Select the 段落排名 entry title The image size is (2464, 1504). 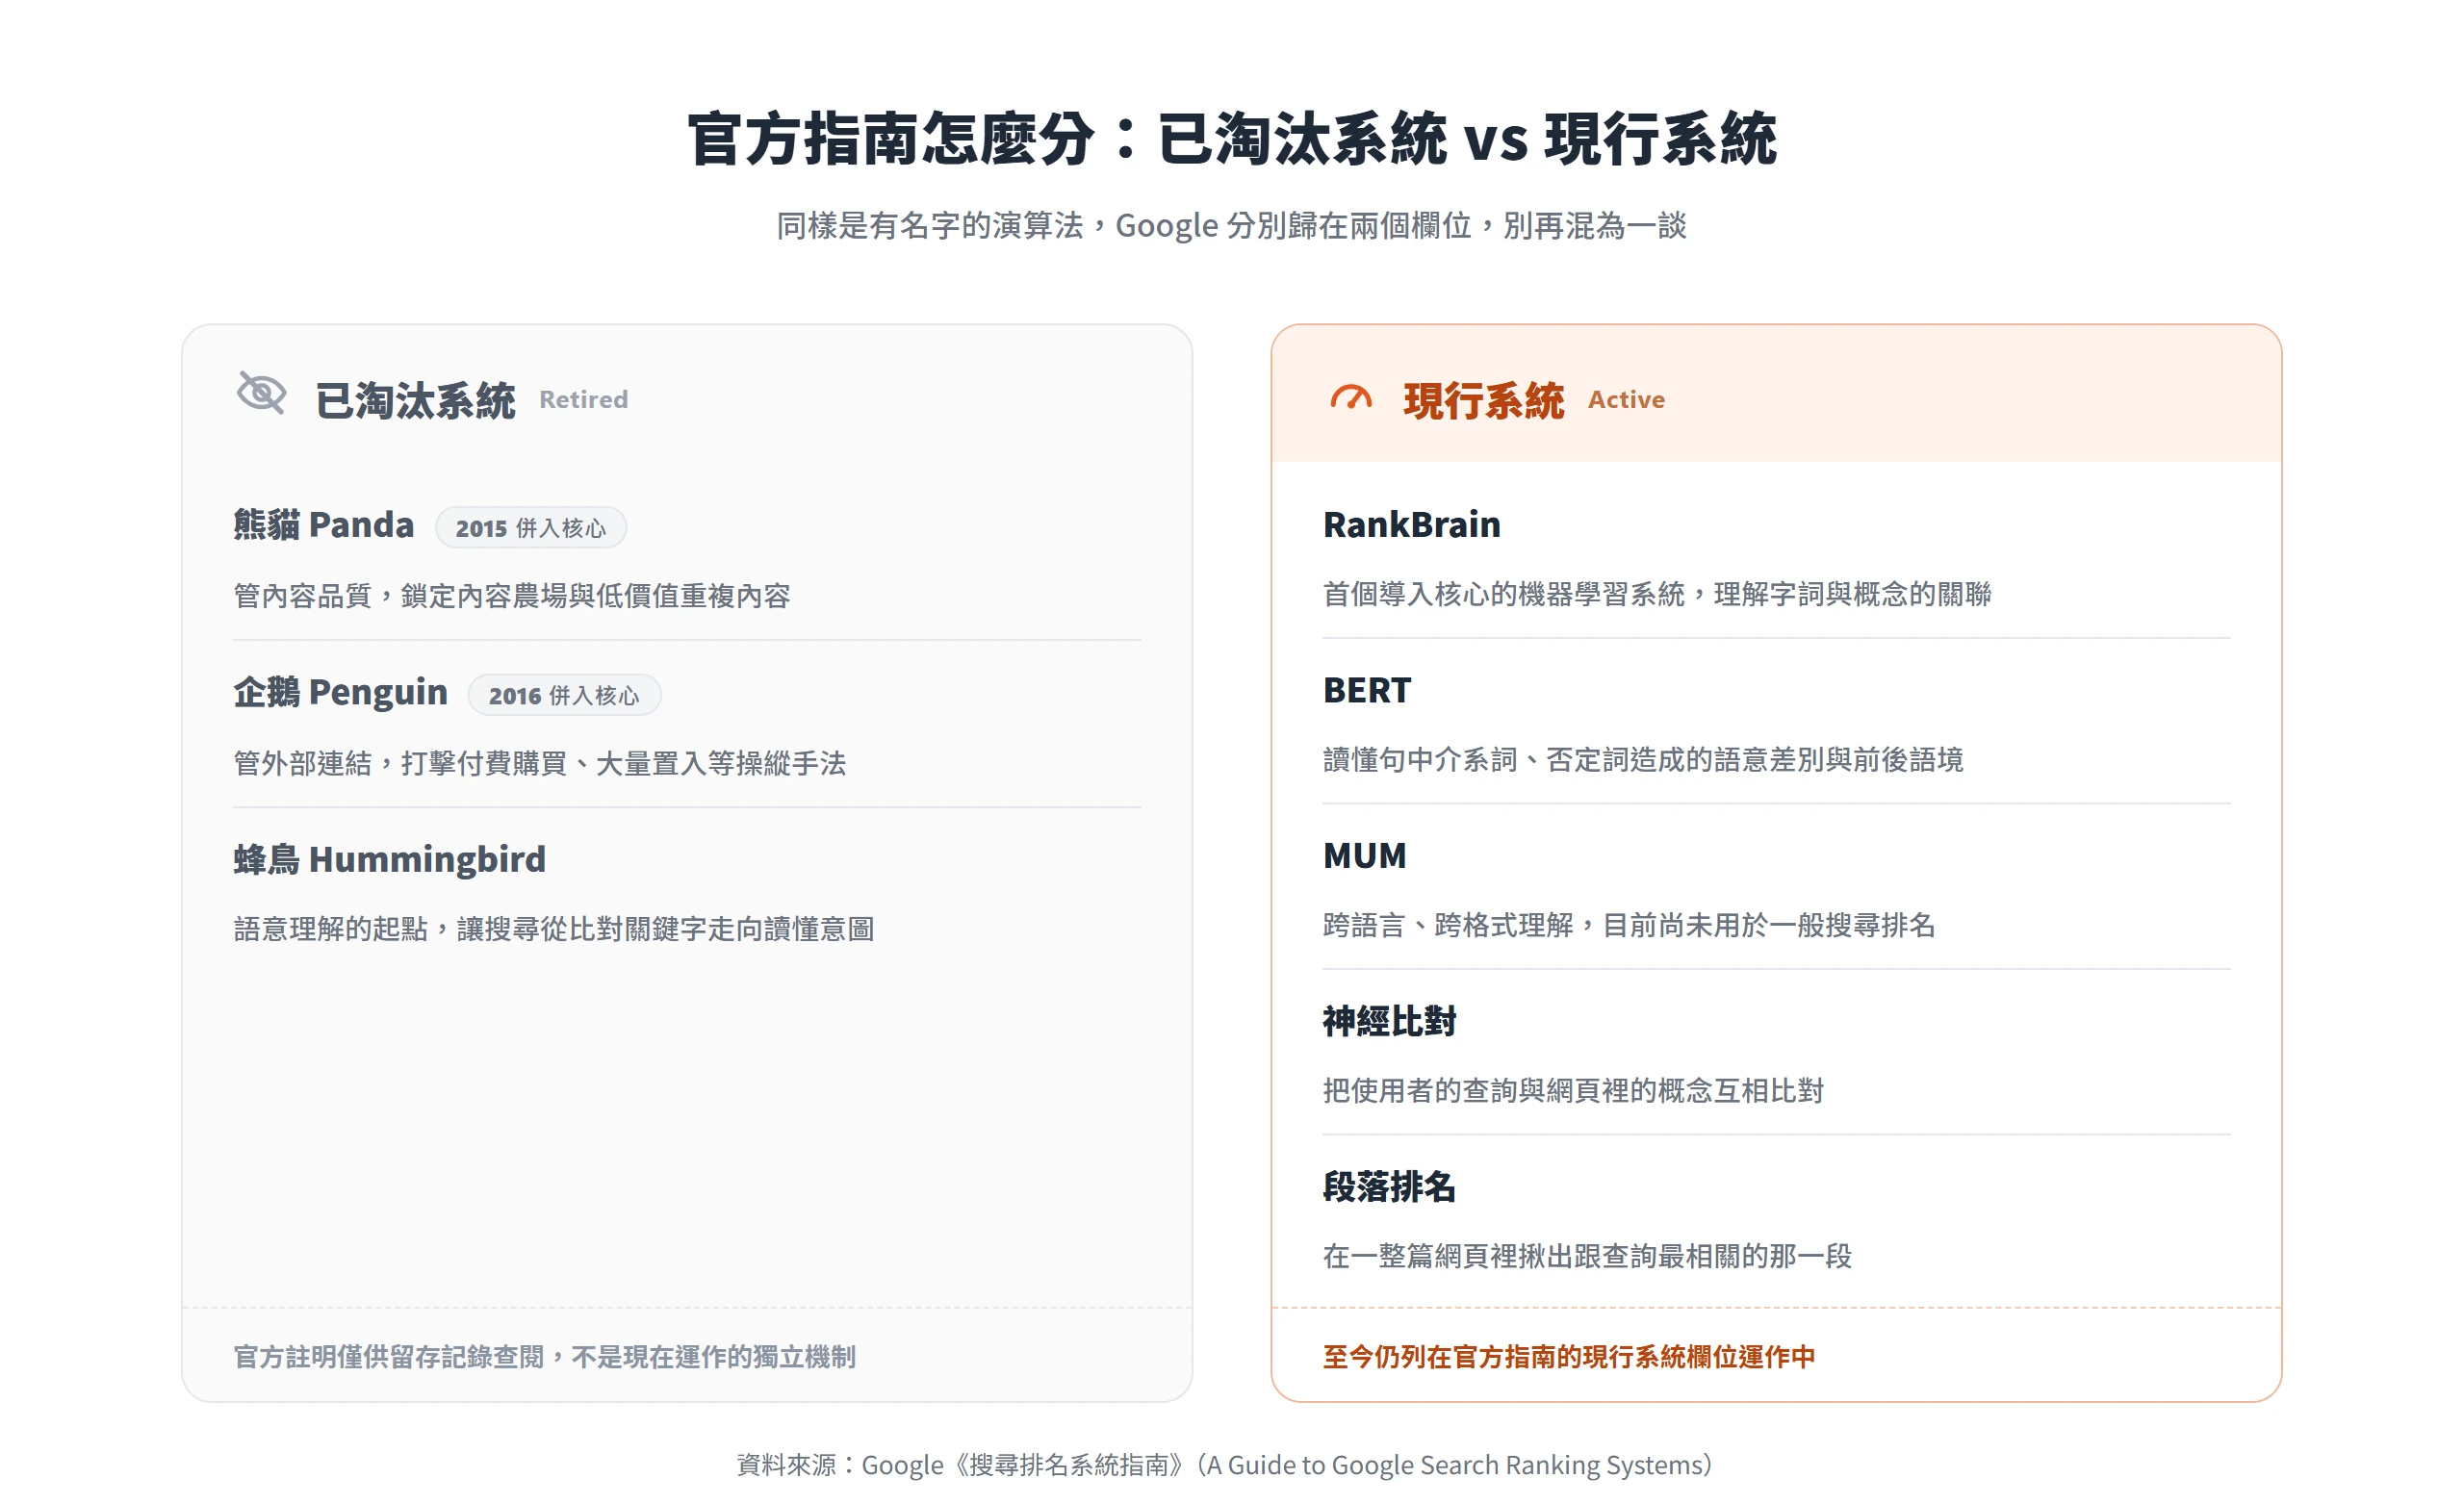1390,1187
